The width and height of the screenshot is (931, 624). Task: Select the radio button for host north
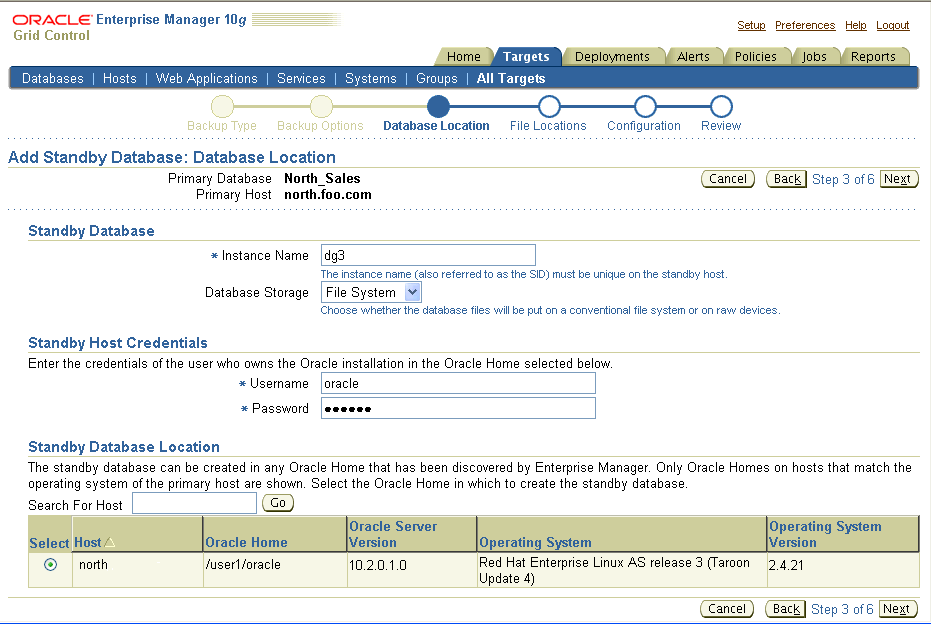51,565
